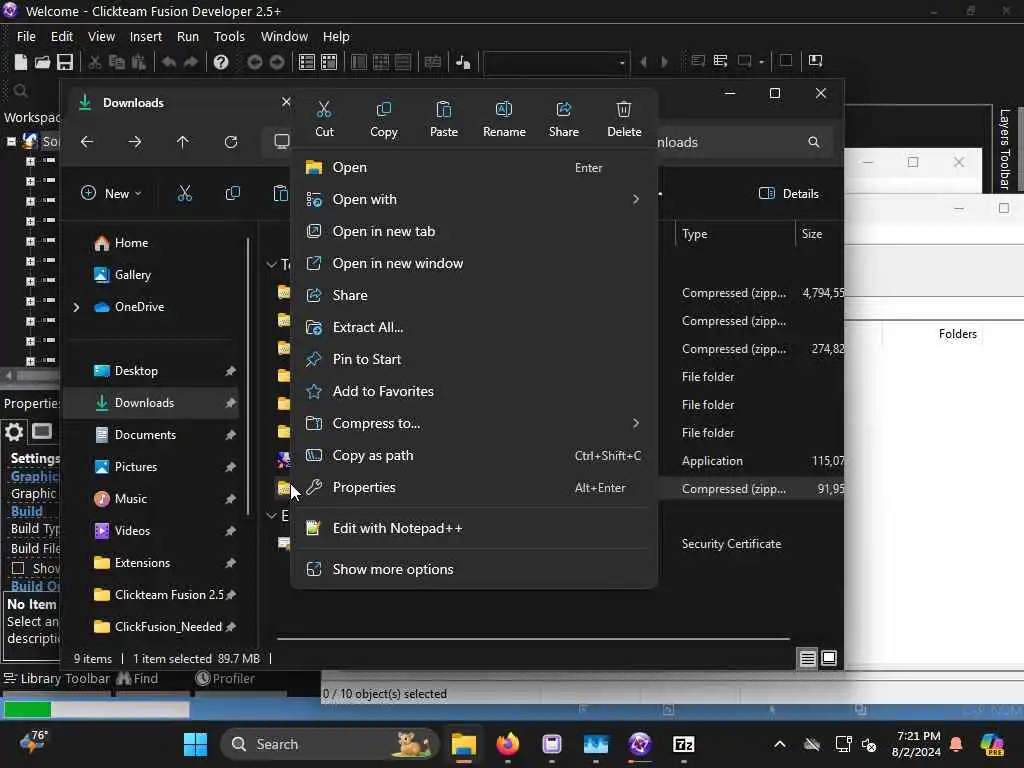Click Explorer forward arrow button

pos(135,142)
